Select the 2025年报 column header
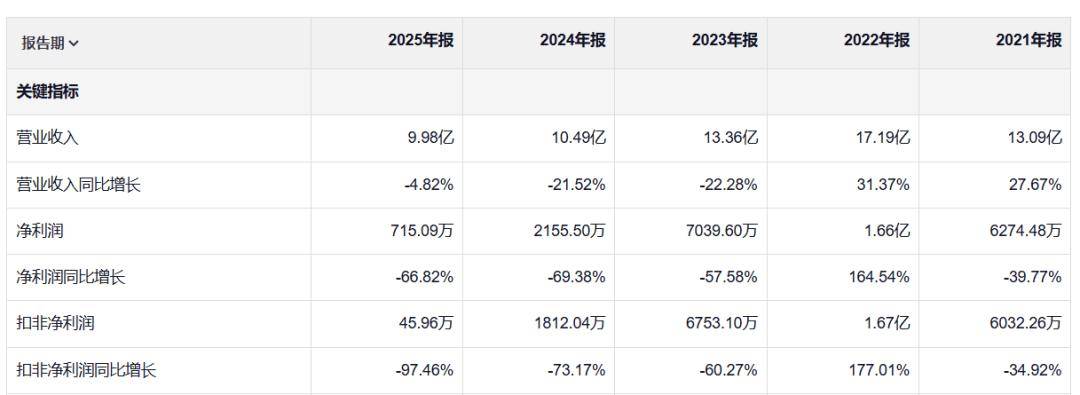The width and height of the screenshot is (1080, 395). (421, 41)
